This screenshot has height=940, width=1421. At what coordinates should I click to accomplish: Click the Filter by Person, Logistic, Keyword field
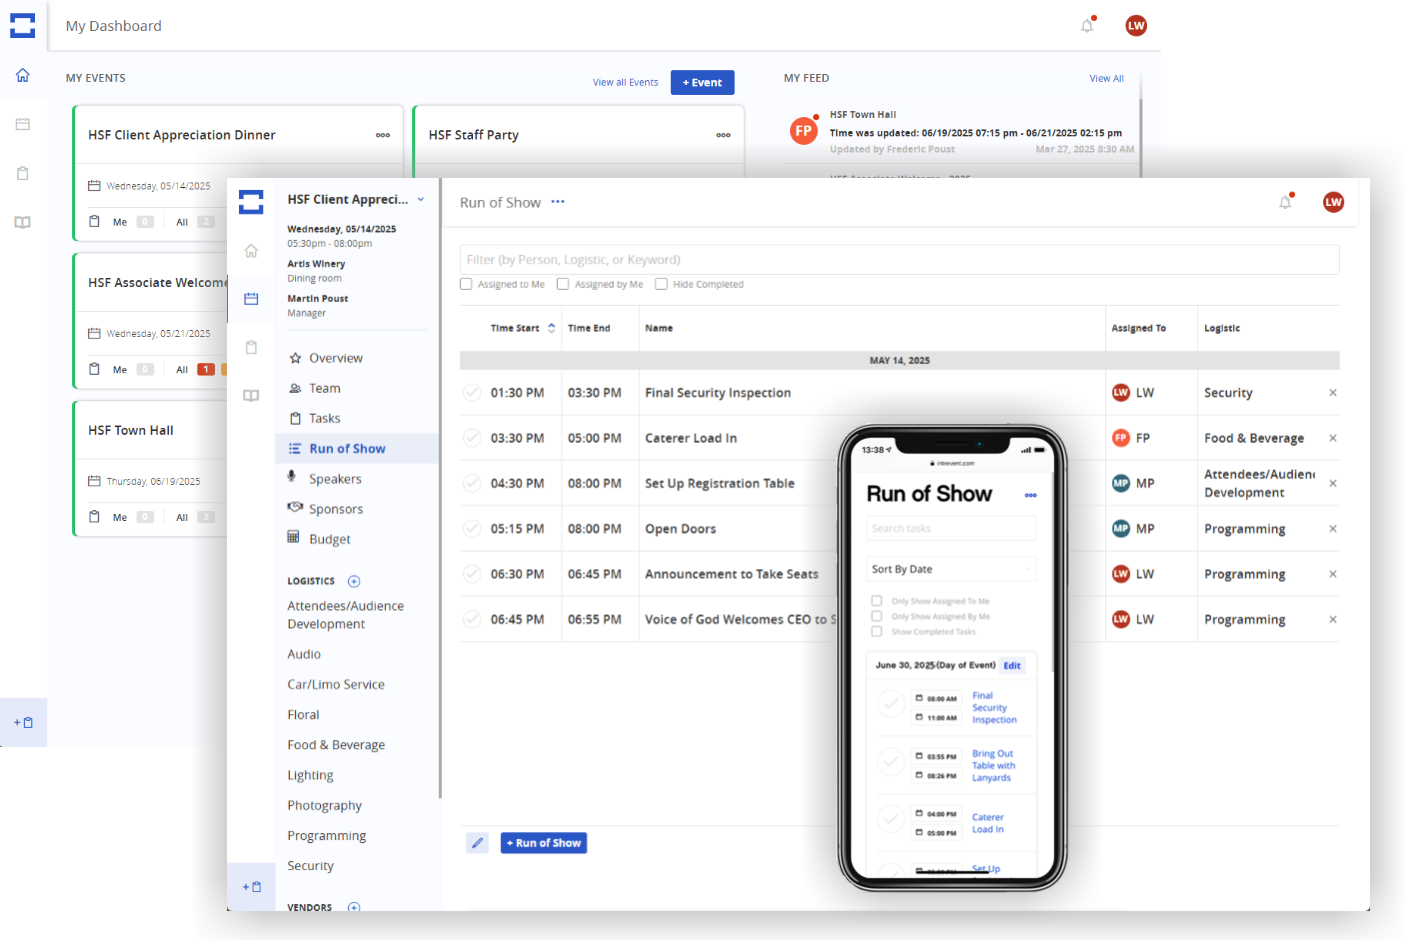[x=899, y=260]
